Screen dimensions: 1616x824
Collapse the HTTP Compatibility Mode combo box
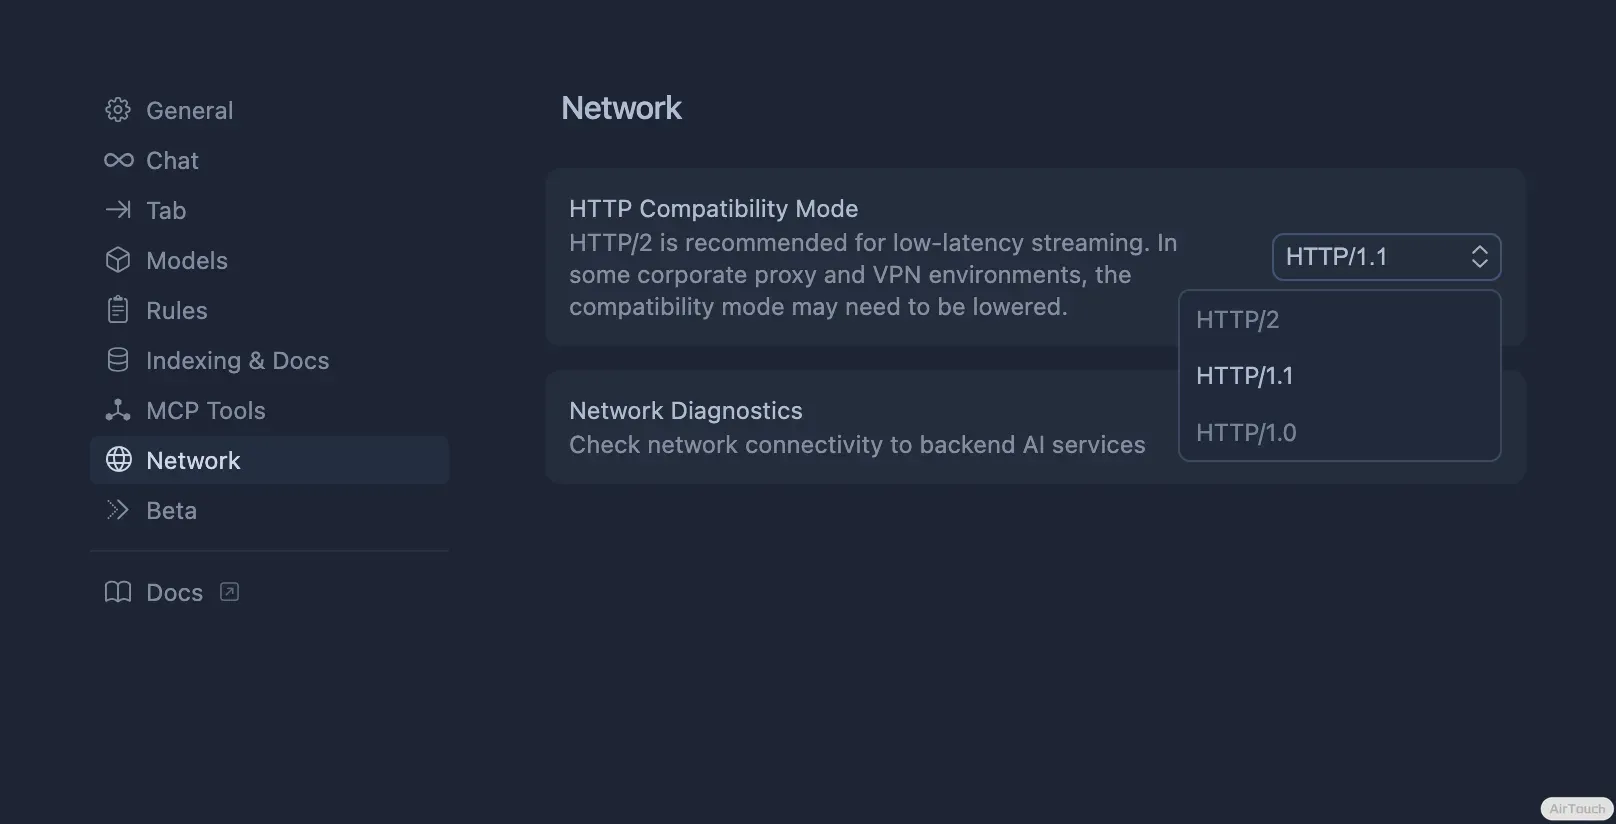point(1386,257)
